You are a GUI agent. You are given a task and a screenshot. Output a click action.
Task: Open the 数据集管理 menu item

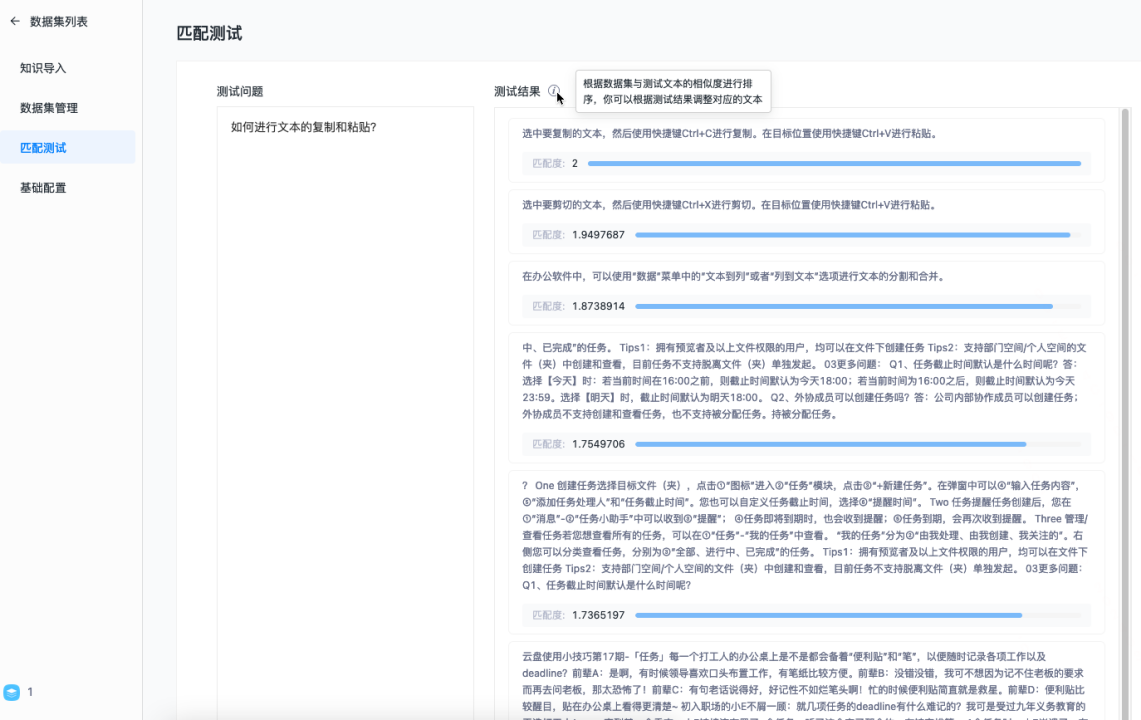click(49, 108)
